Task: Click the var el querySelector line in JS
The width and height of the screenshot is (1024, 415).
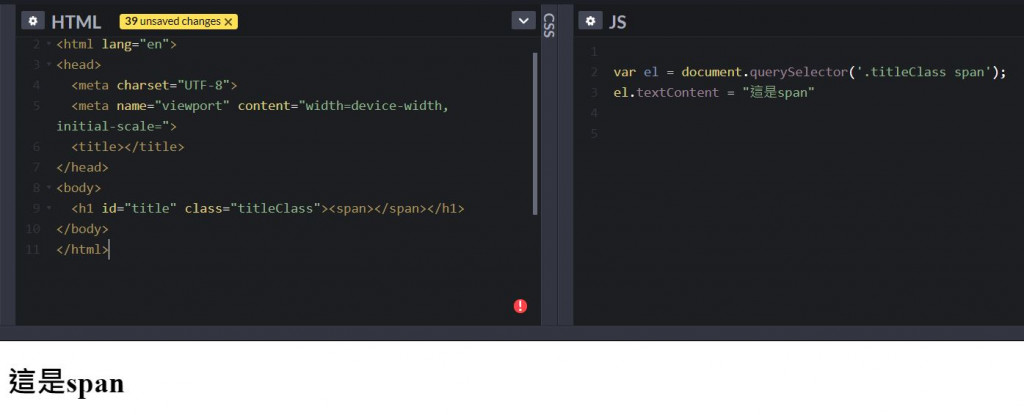Action: (810, 72)
